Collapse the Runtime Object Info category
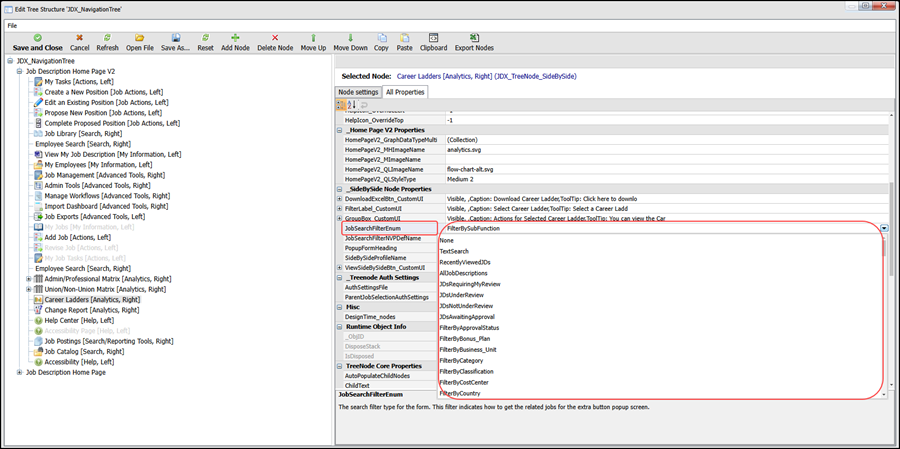This screenshot has height=449, width=900. pos(339,327)
